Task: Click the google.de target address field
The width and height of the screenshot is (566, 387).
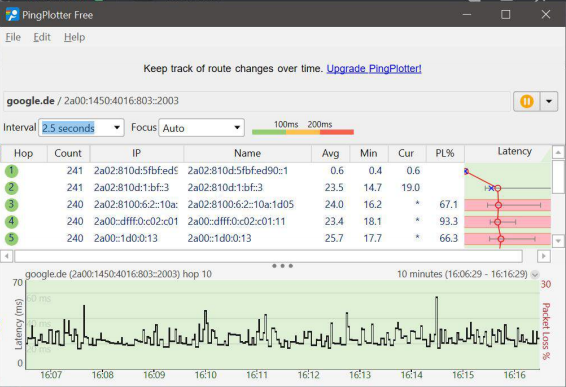Action: (x=257, y=101)
